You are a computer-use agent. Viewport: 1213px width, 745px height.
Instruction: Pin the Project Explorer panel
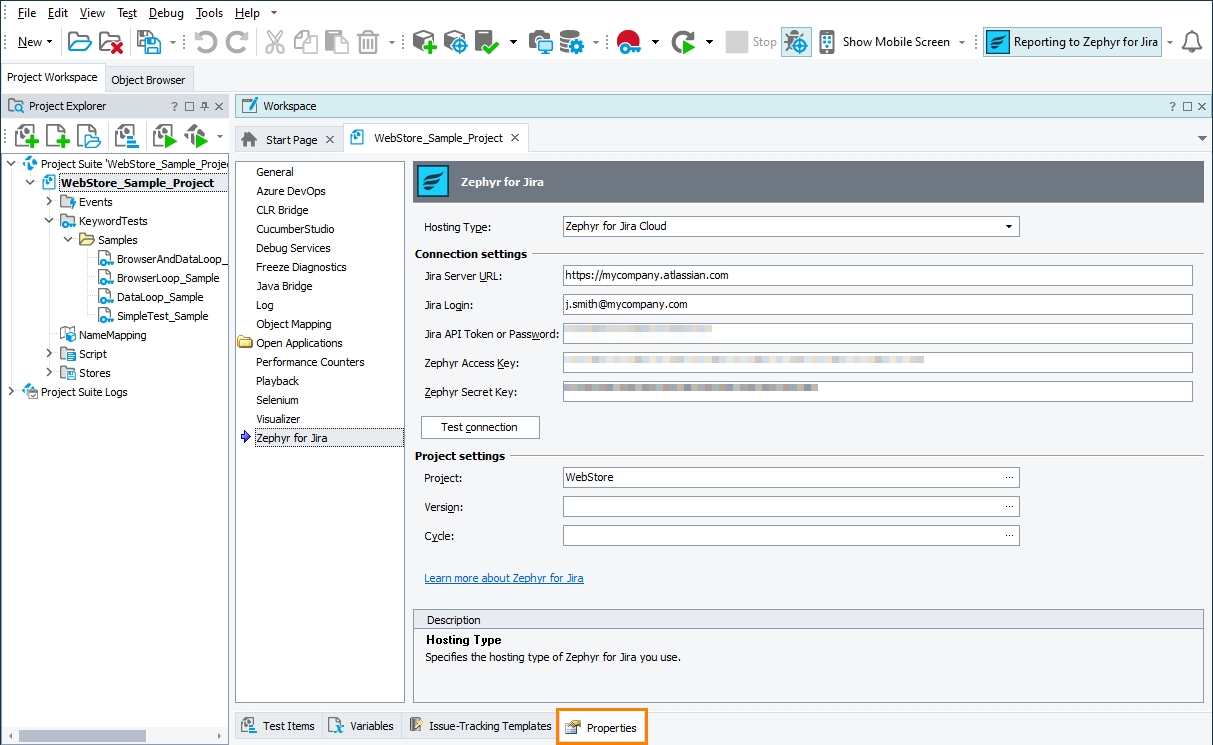[204, 106]
